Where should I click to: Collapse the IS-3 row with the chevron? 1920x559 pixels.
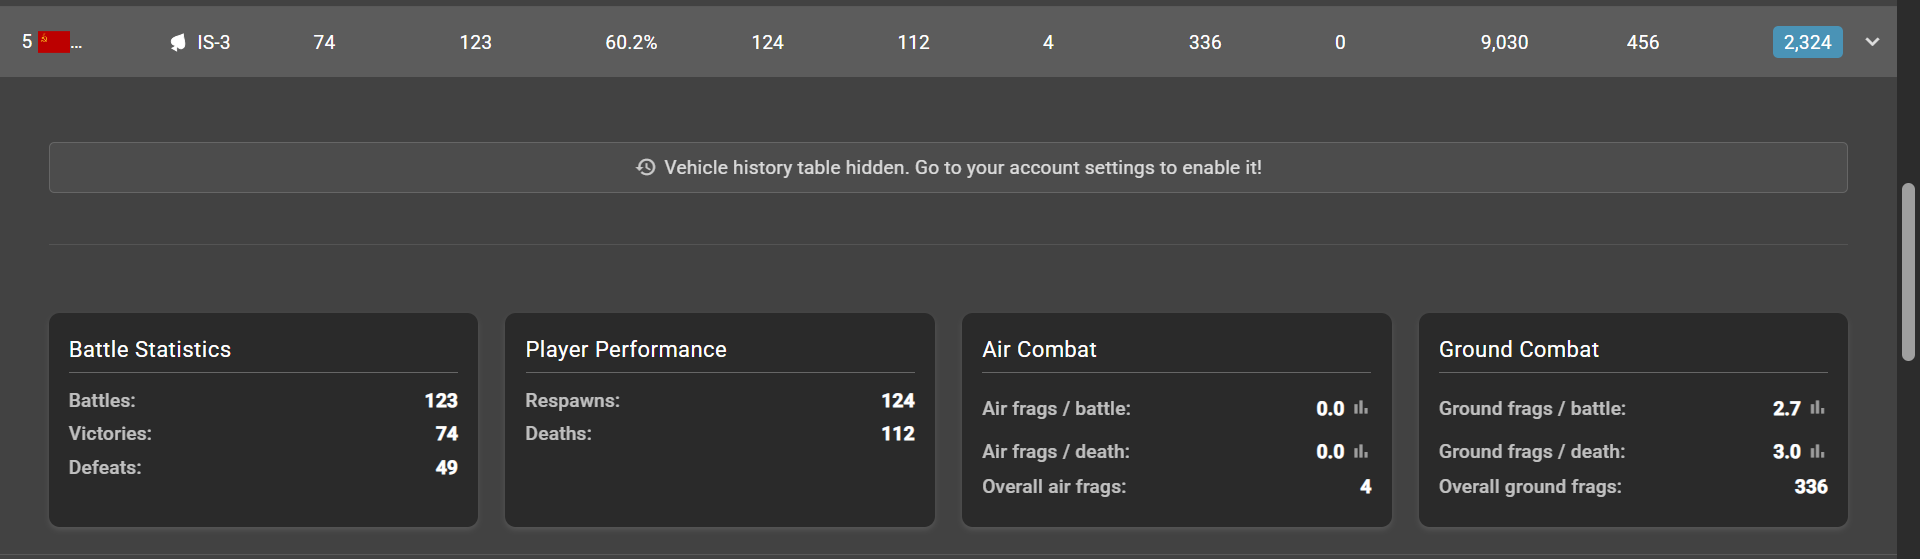point(1872,42)
